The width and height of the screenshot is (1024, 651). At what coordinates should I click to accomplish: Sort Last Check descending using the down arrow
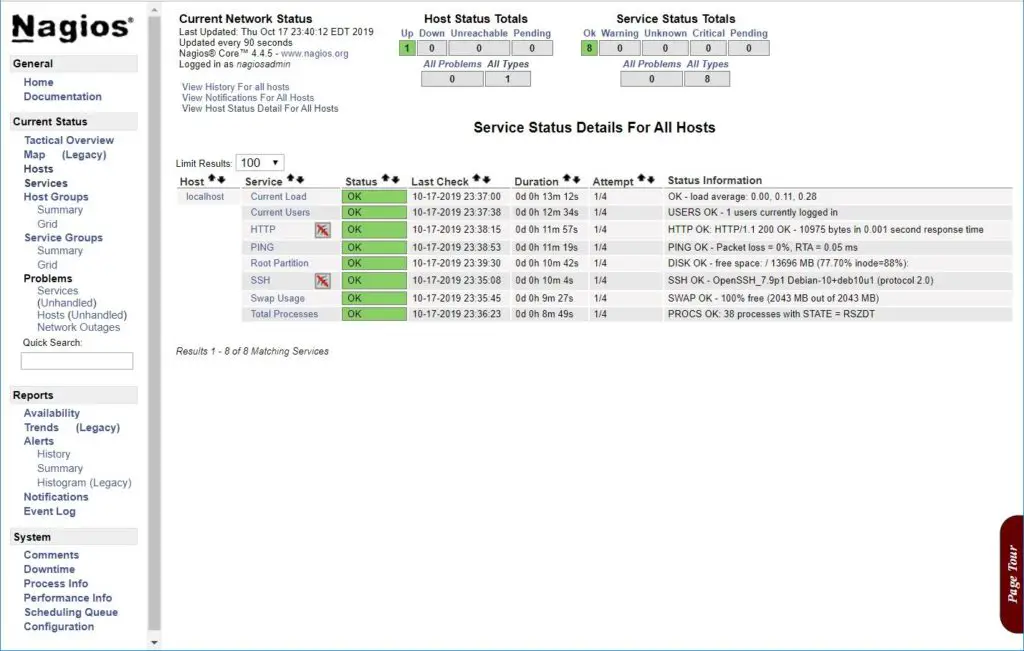[487, 177]
